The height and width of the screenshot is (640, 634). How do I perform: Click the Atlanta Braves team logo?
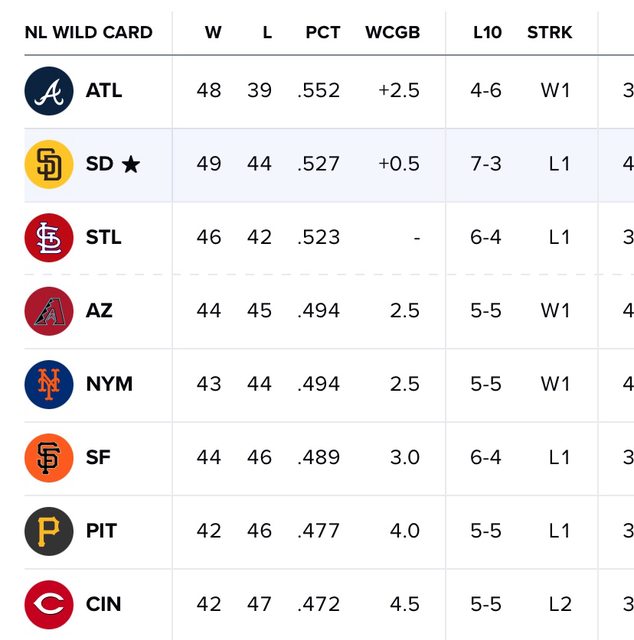49,91
